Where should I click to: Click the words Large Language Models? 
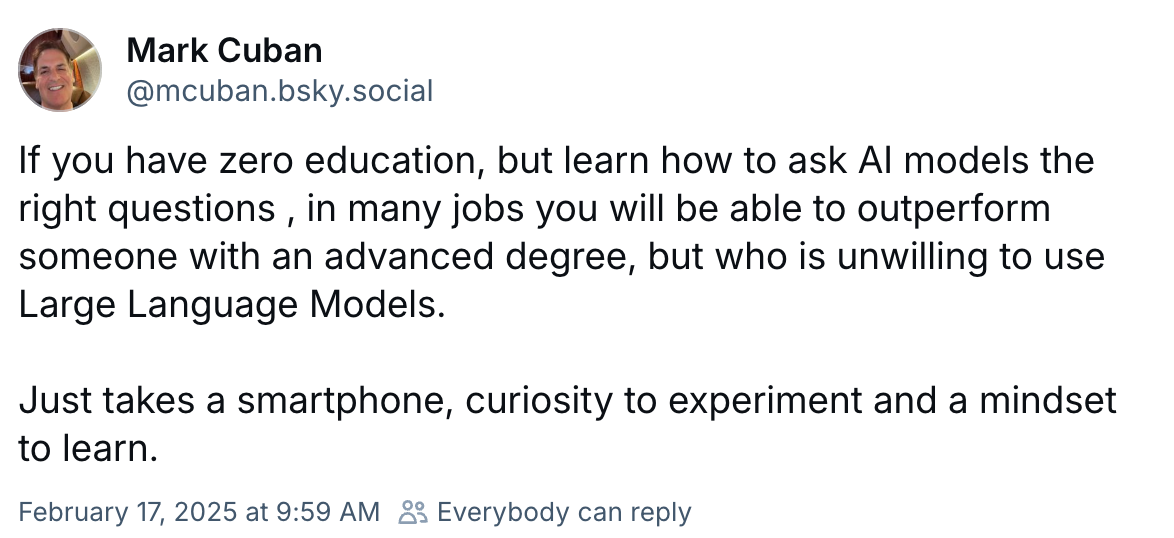231,305
